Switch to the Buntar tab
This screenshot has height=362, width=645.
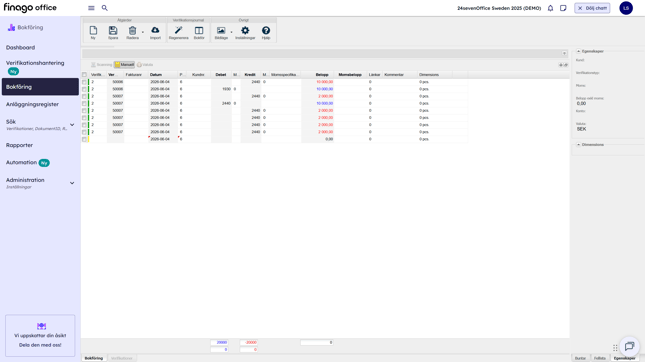pos(580,358)
